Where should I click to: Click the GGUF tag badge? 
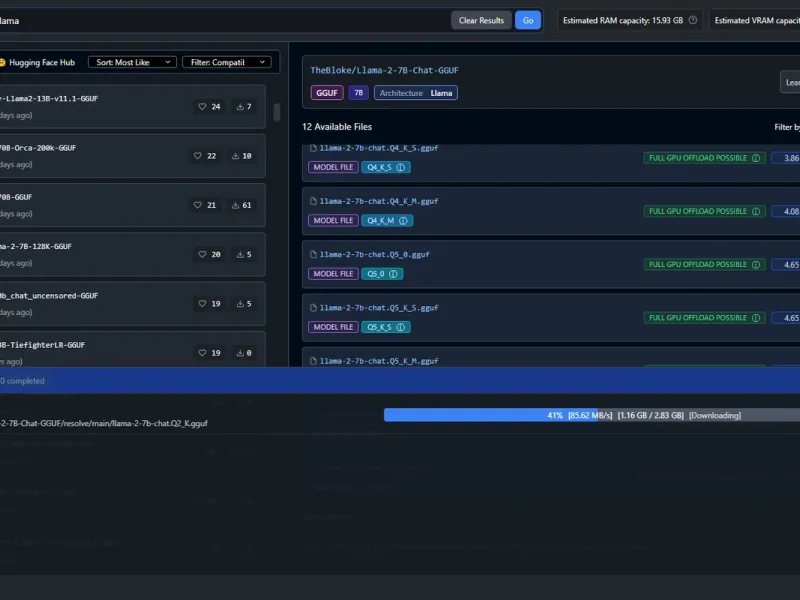pyautogui.click(x=327, y=93)
